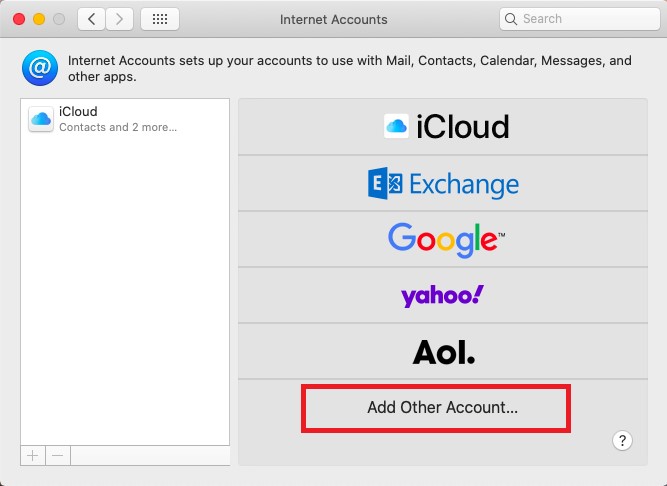The width and height of the screenshot is (667, 486).
Task: Select the iCloud account in sidebar list
Action: coord(125,119)
